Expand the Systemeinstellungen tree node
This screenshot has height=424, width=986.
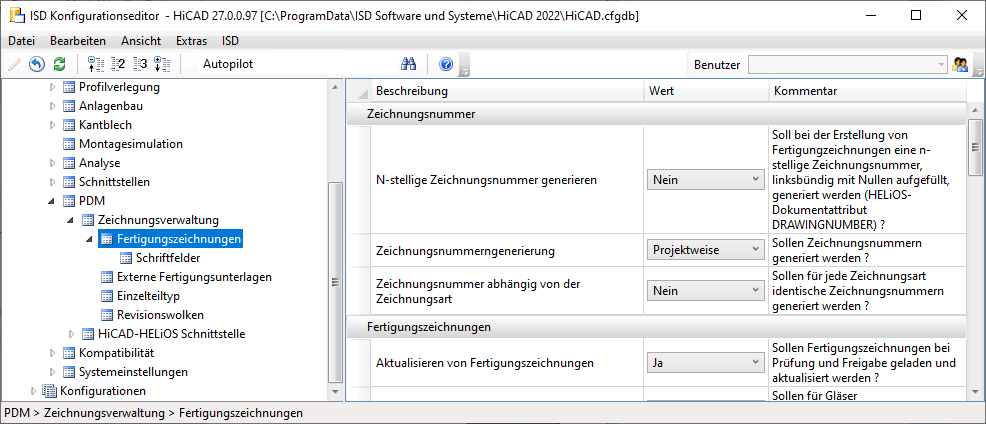coord(53,372)
